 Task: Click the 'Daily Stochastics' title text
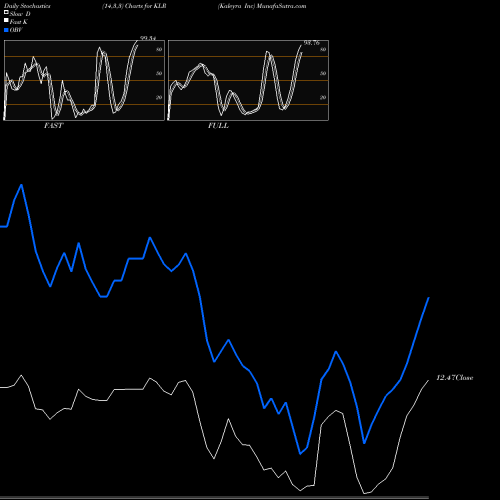coord(27,6)
